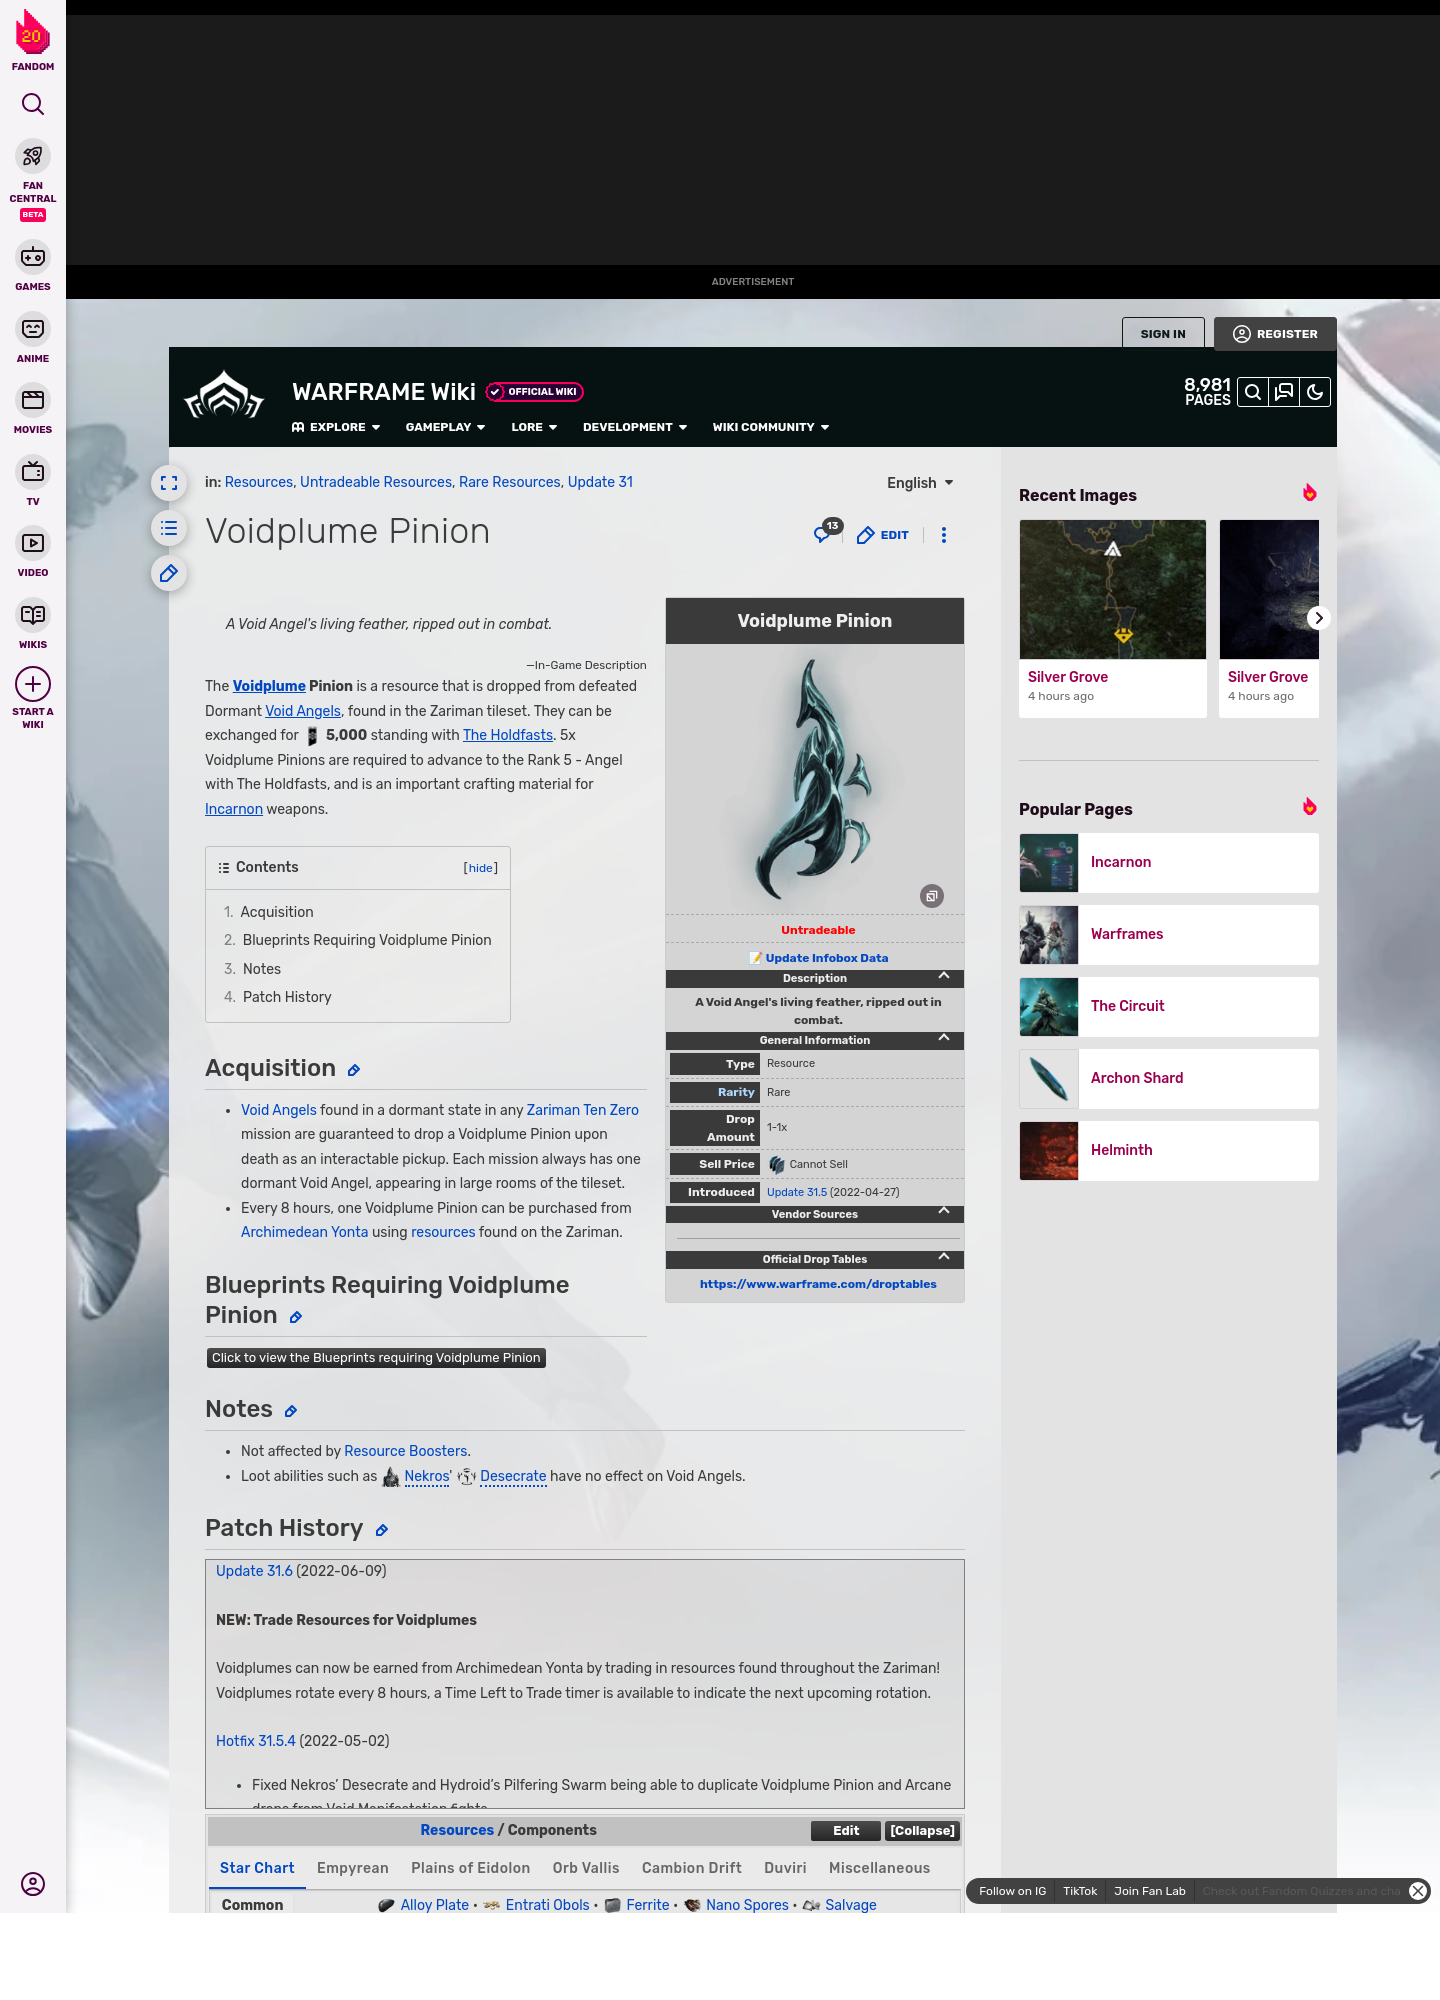
Task: Hide the Contents table
Action: click(481, 868)
